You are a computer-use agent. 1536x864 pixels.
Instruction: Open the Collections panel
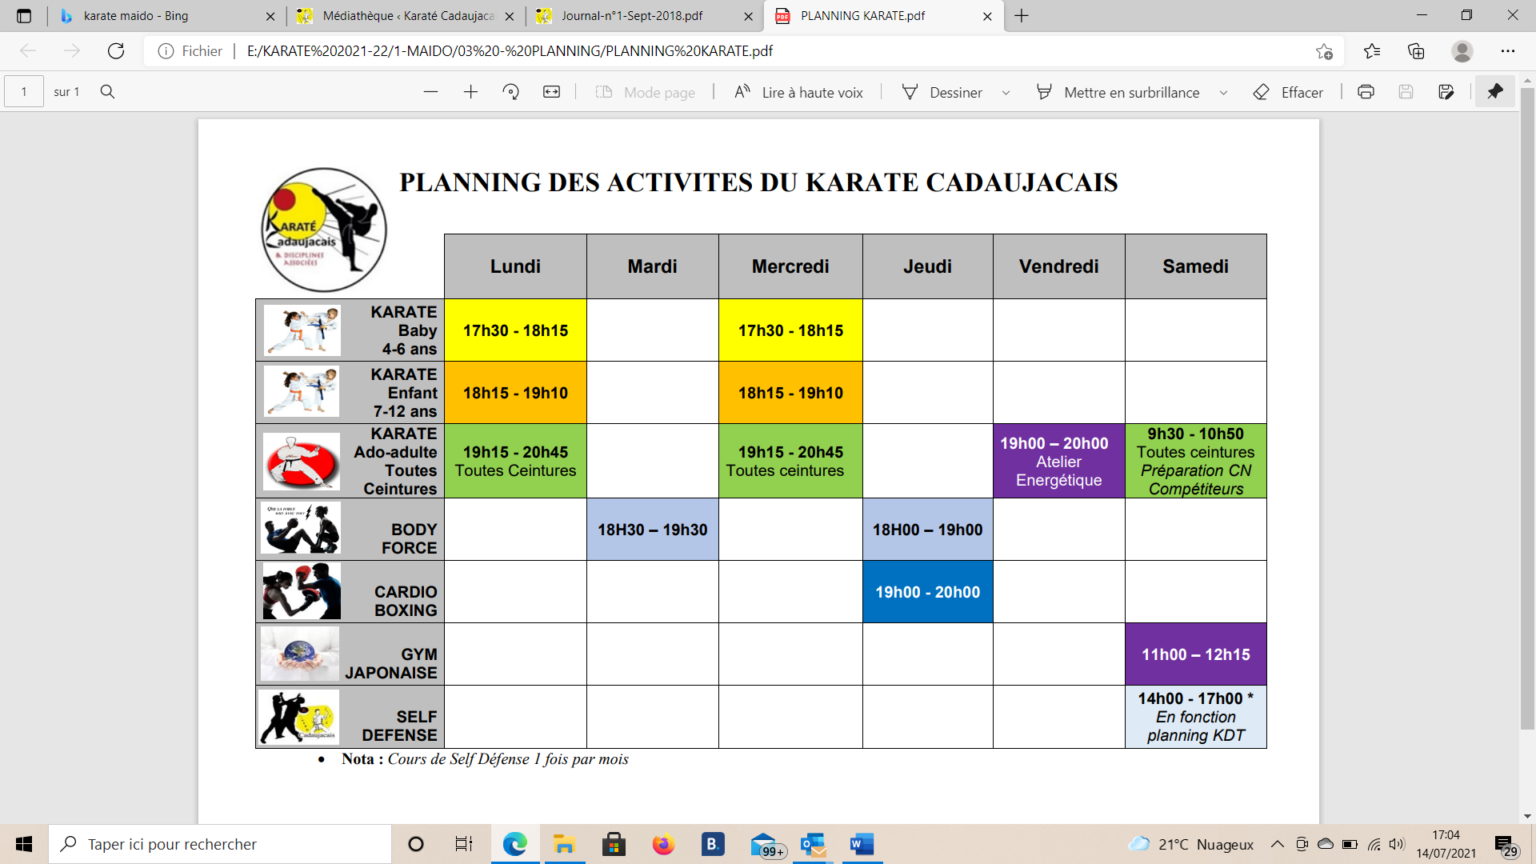1416,51
